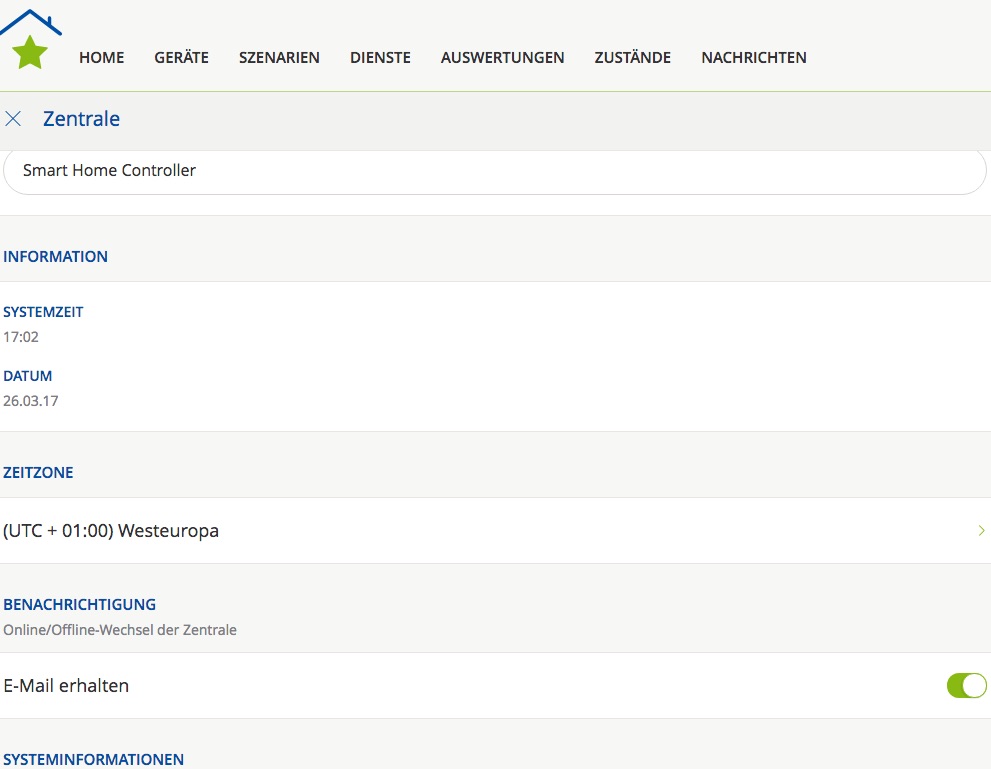Viewport: 991px width, 769px height.
Task: Select the system time value 17:02
Action: pyautogui.click(x=21, y=337)
